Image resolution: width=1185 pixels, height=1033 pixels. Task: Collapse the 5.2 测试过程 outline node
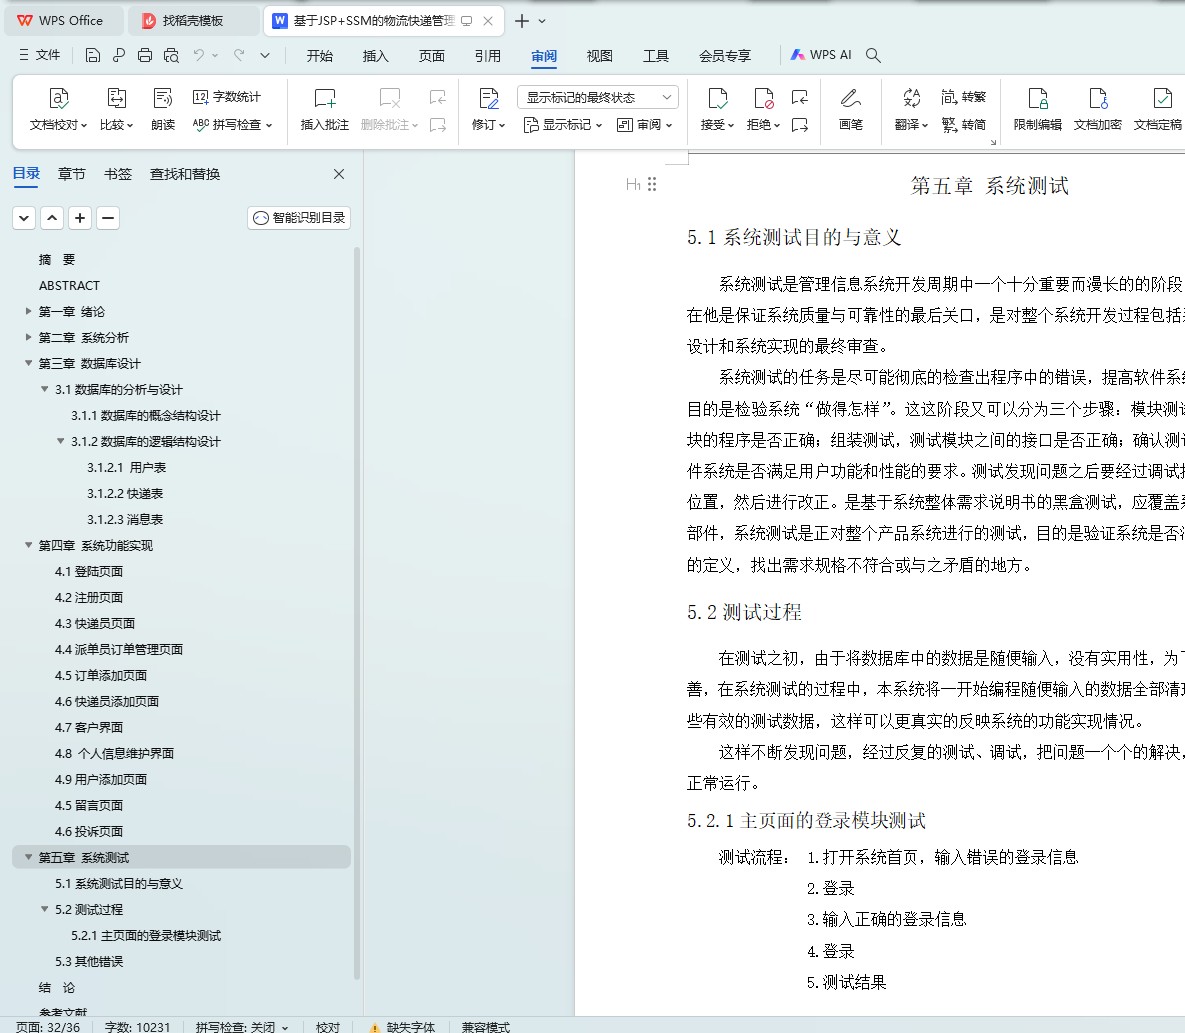tap(45, 909)
